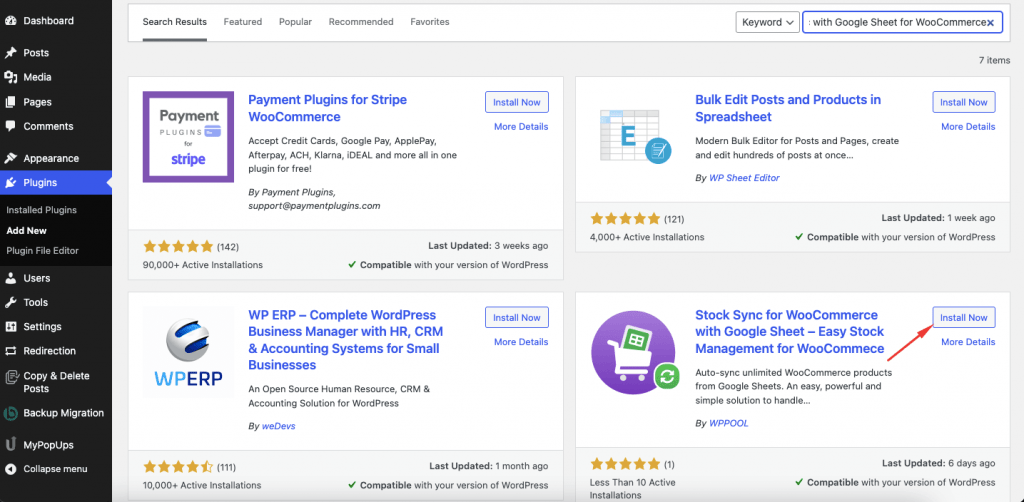Open Installed Plugins submenu item
Image resolution: width=1024 pixels, height=502 pixels.
pos(42,210)
